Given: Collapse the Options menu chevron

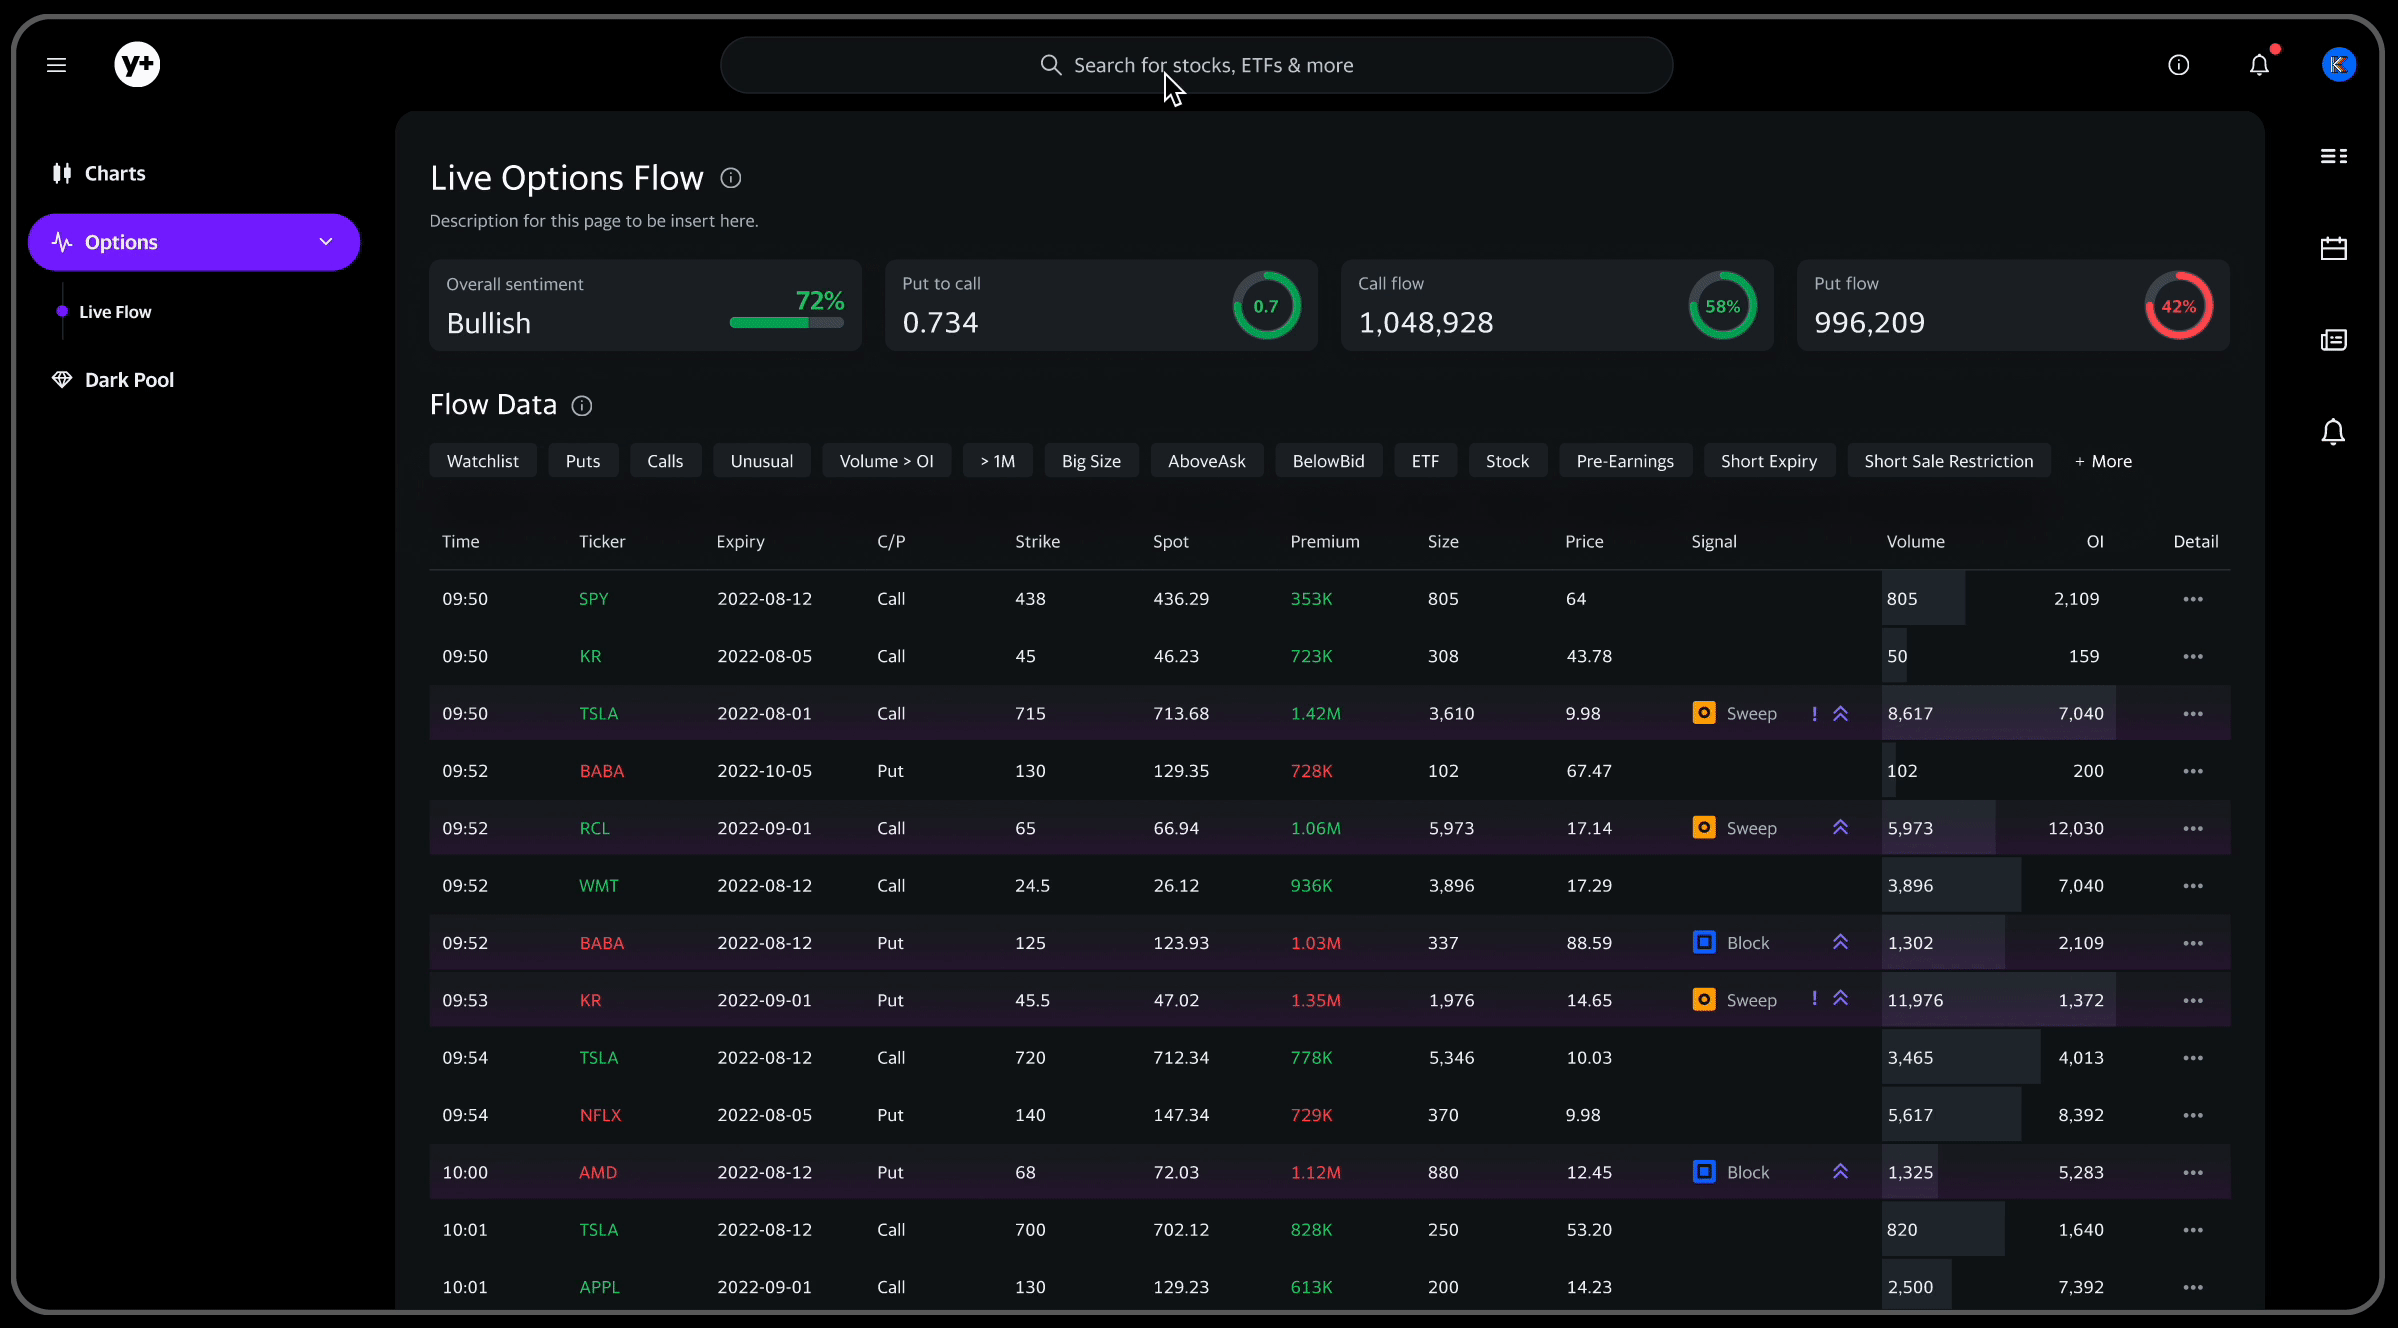Looking at the screenshot, I should click(326, 242).
